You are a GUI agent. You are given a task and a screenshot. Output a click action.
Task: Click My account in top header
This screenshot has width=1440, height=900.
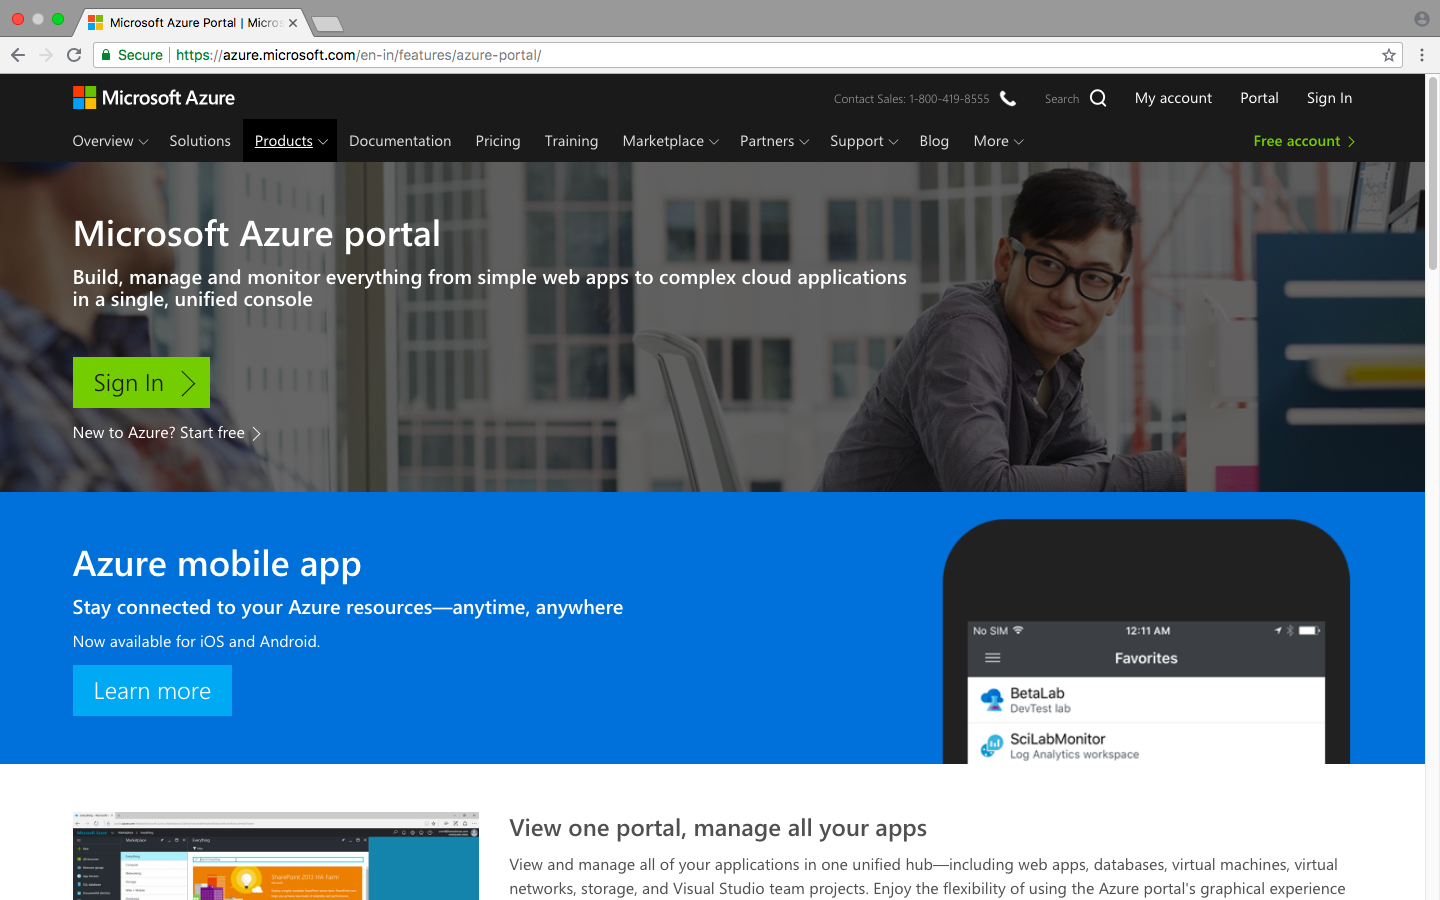(1173, 98)
